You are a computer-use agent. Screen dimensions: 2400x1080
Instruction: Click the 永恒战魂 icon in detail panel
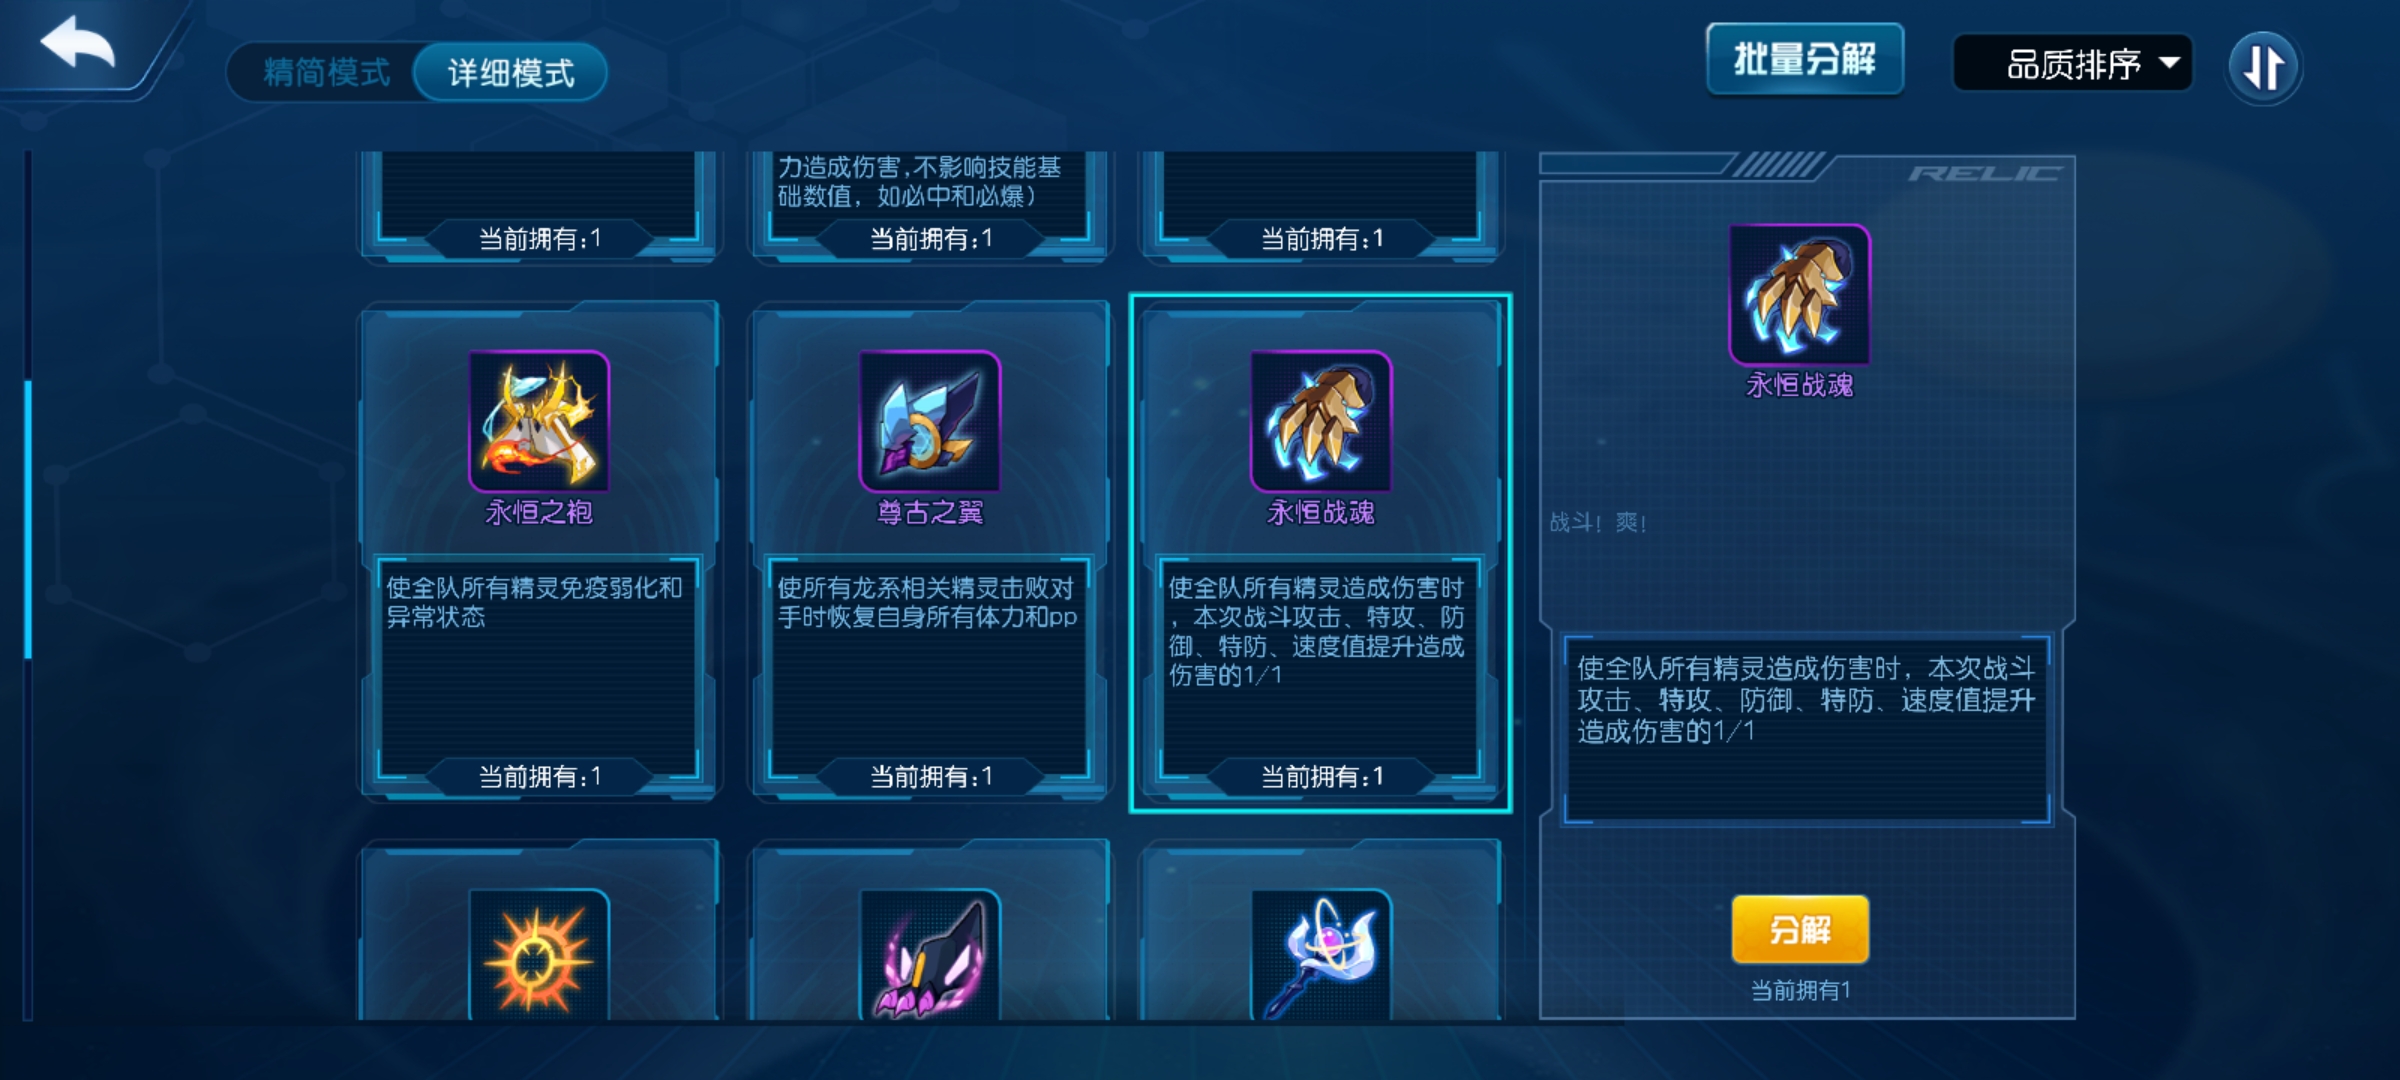coord(1799,294)
